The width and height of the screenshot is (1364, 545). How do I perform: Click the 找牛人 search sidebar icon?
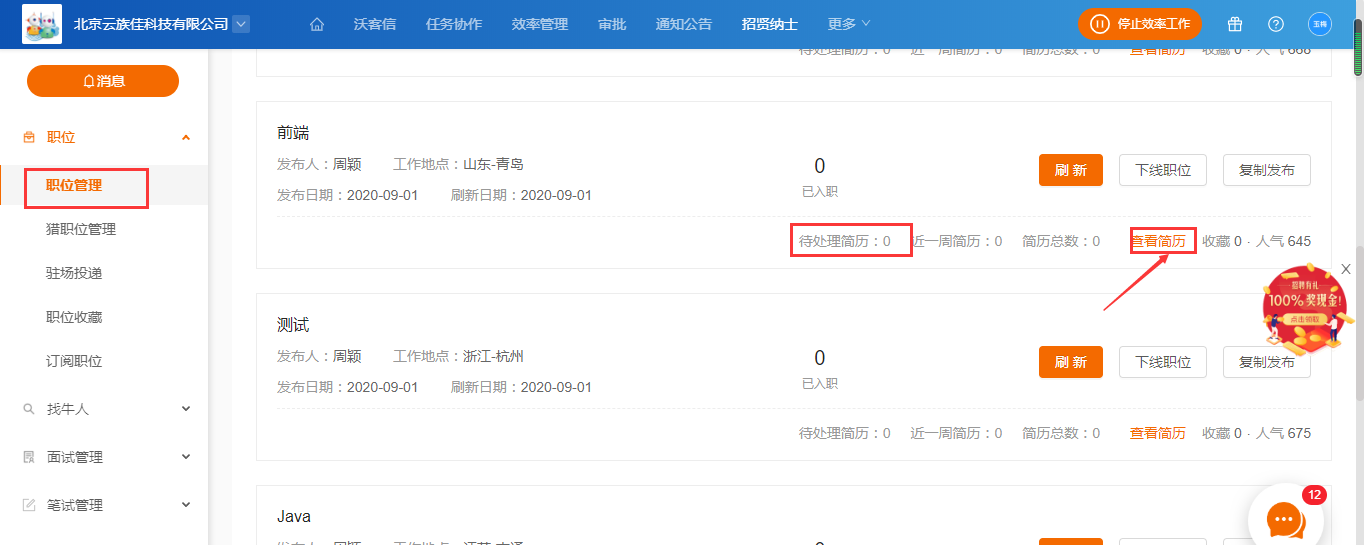pyautogui.click(x=28, y=409)
